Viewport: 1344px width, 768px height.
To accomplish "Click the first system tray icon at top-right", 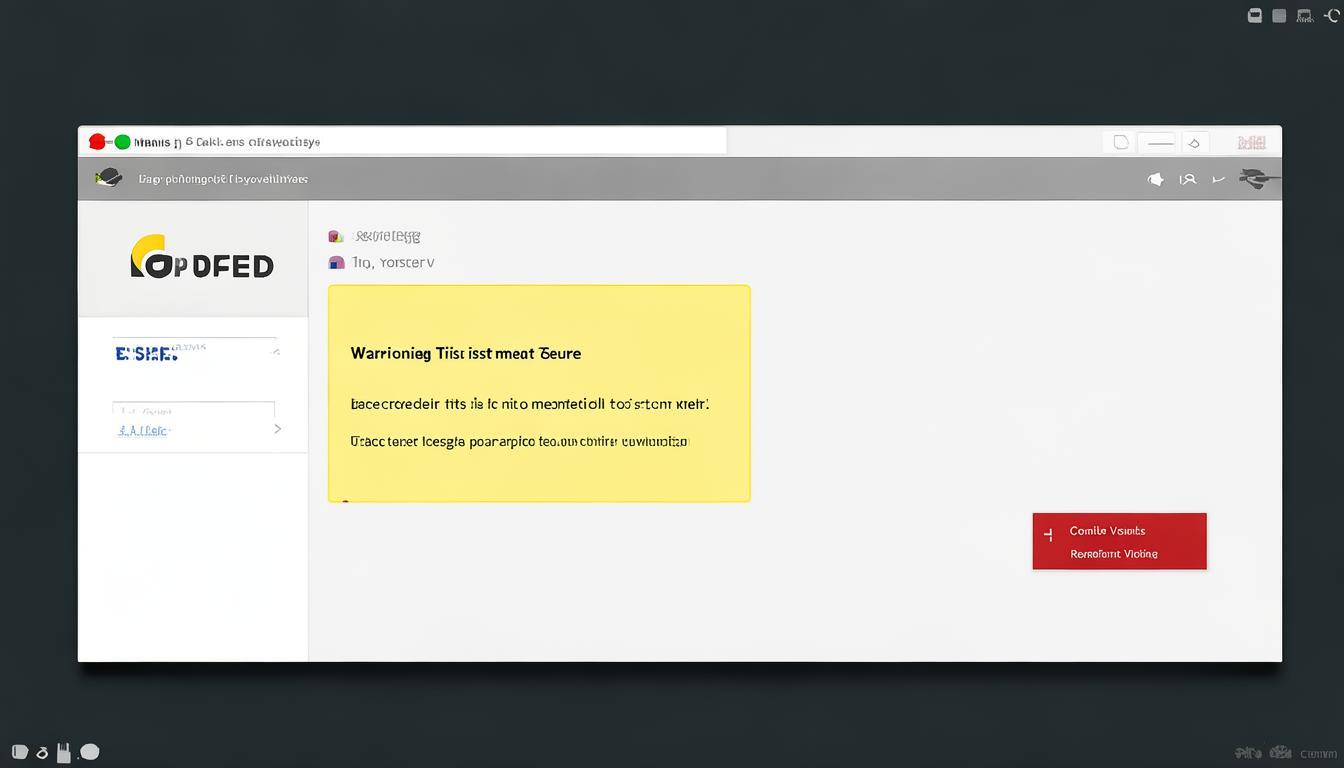I will click(1255, 15).
